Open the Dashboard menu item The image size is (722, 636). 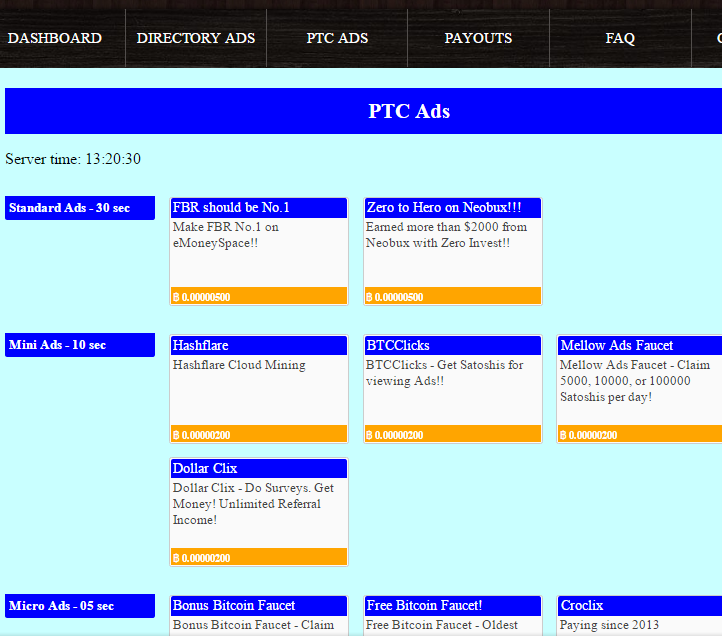(x=55, y=38)
